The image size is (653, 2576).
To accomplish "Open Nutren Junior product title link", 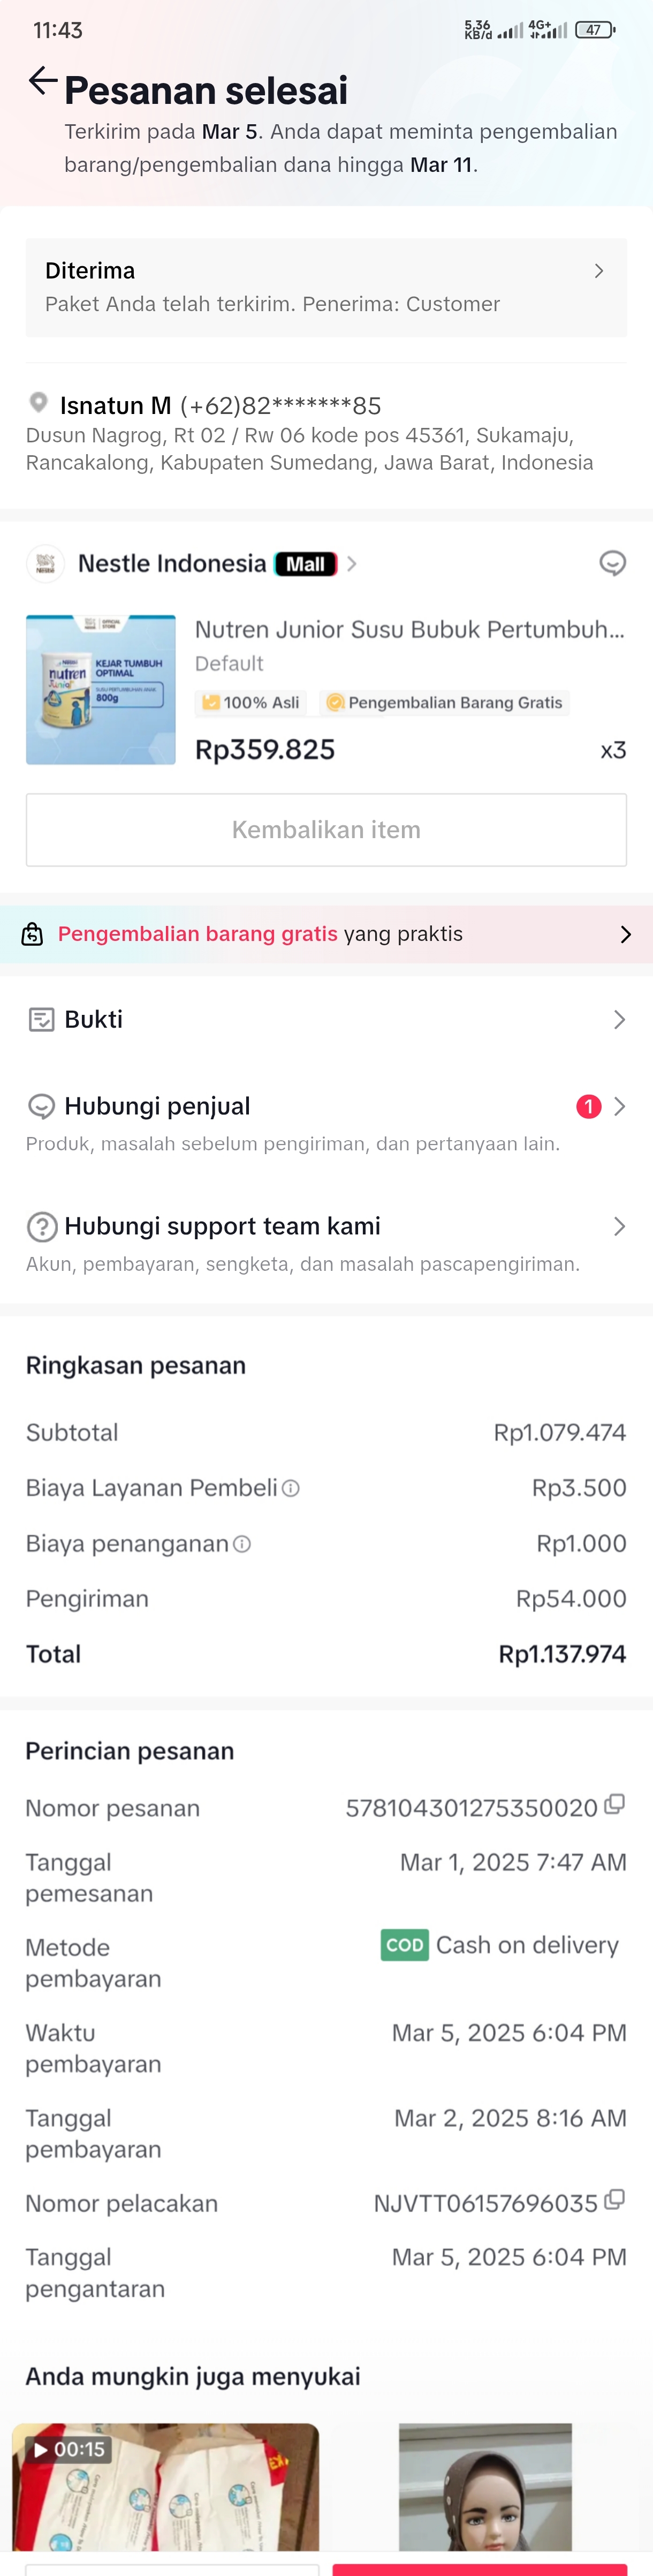I will (409, 630).
